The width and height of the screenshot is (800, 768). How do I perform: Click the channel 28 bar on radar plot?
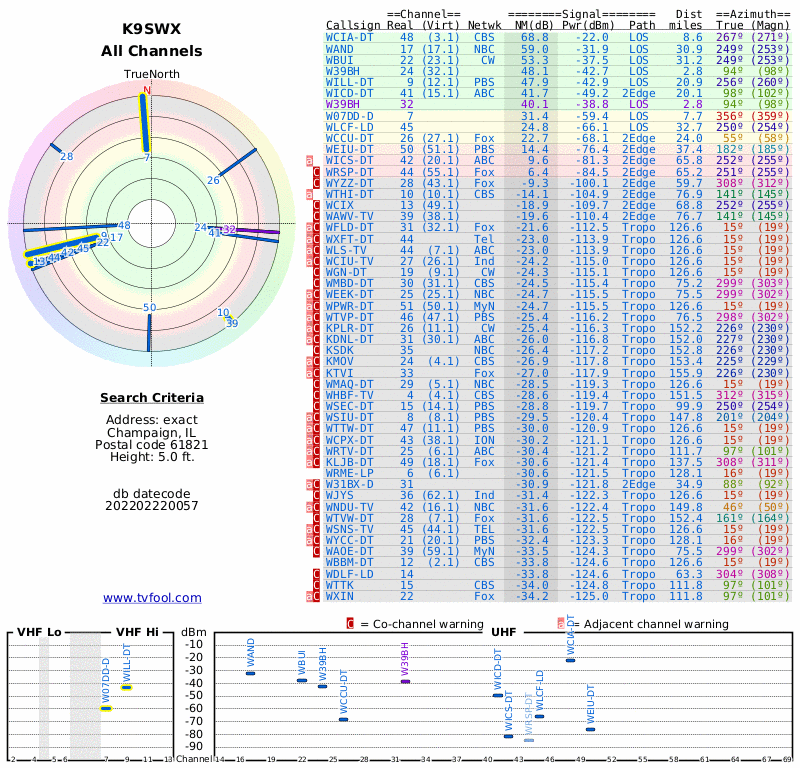pos(55,149)
